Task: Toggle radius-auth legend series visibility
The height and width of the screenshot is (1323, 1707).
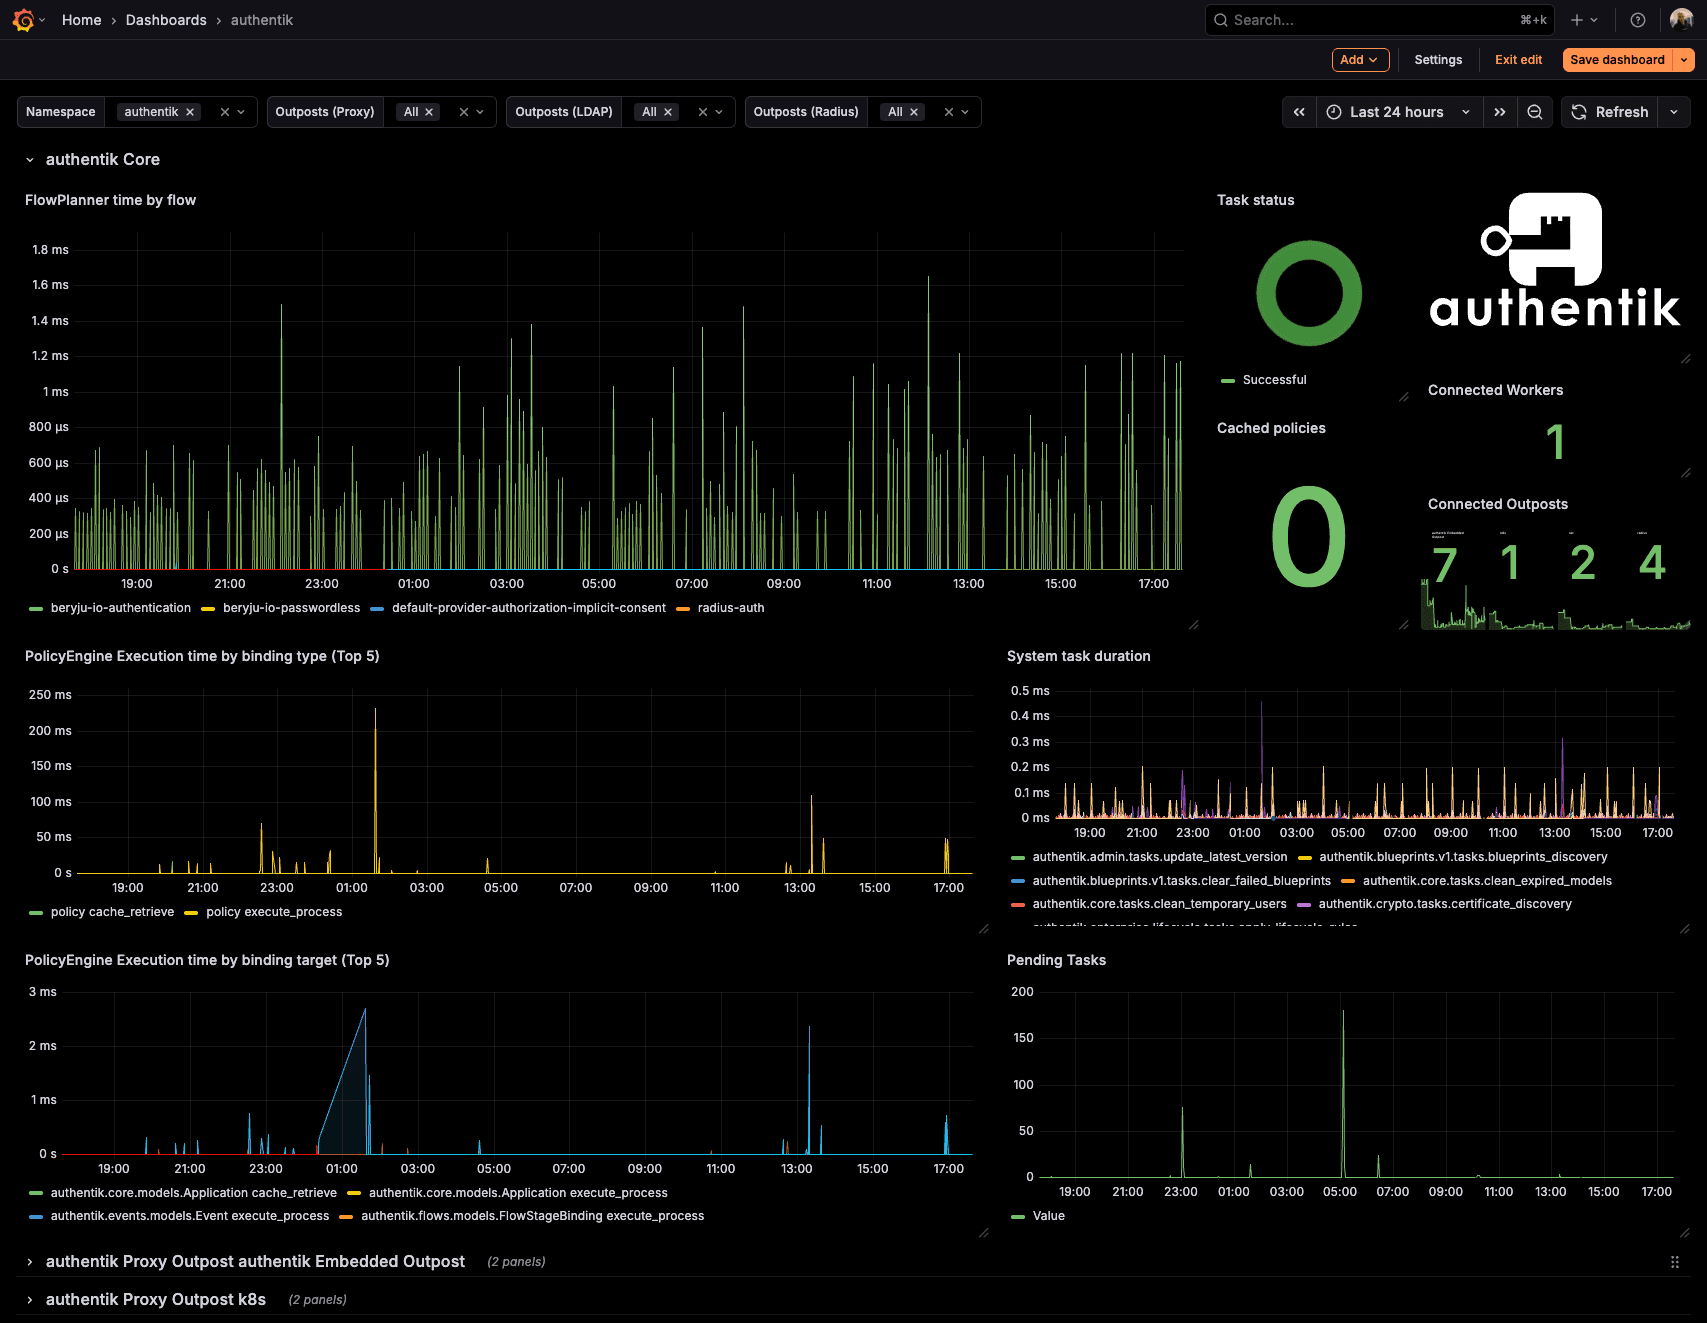Action: (x=730, y=608)
